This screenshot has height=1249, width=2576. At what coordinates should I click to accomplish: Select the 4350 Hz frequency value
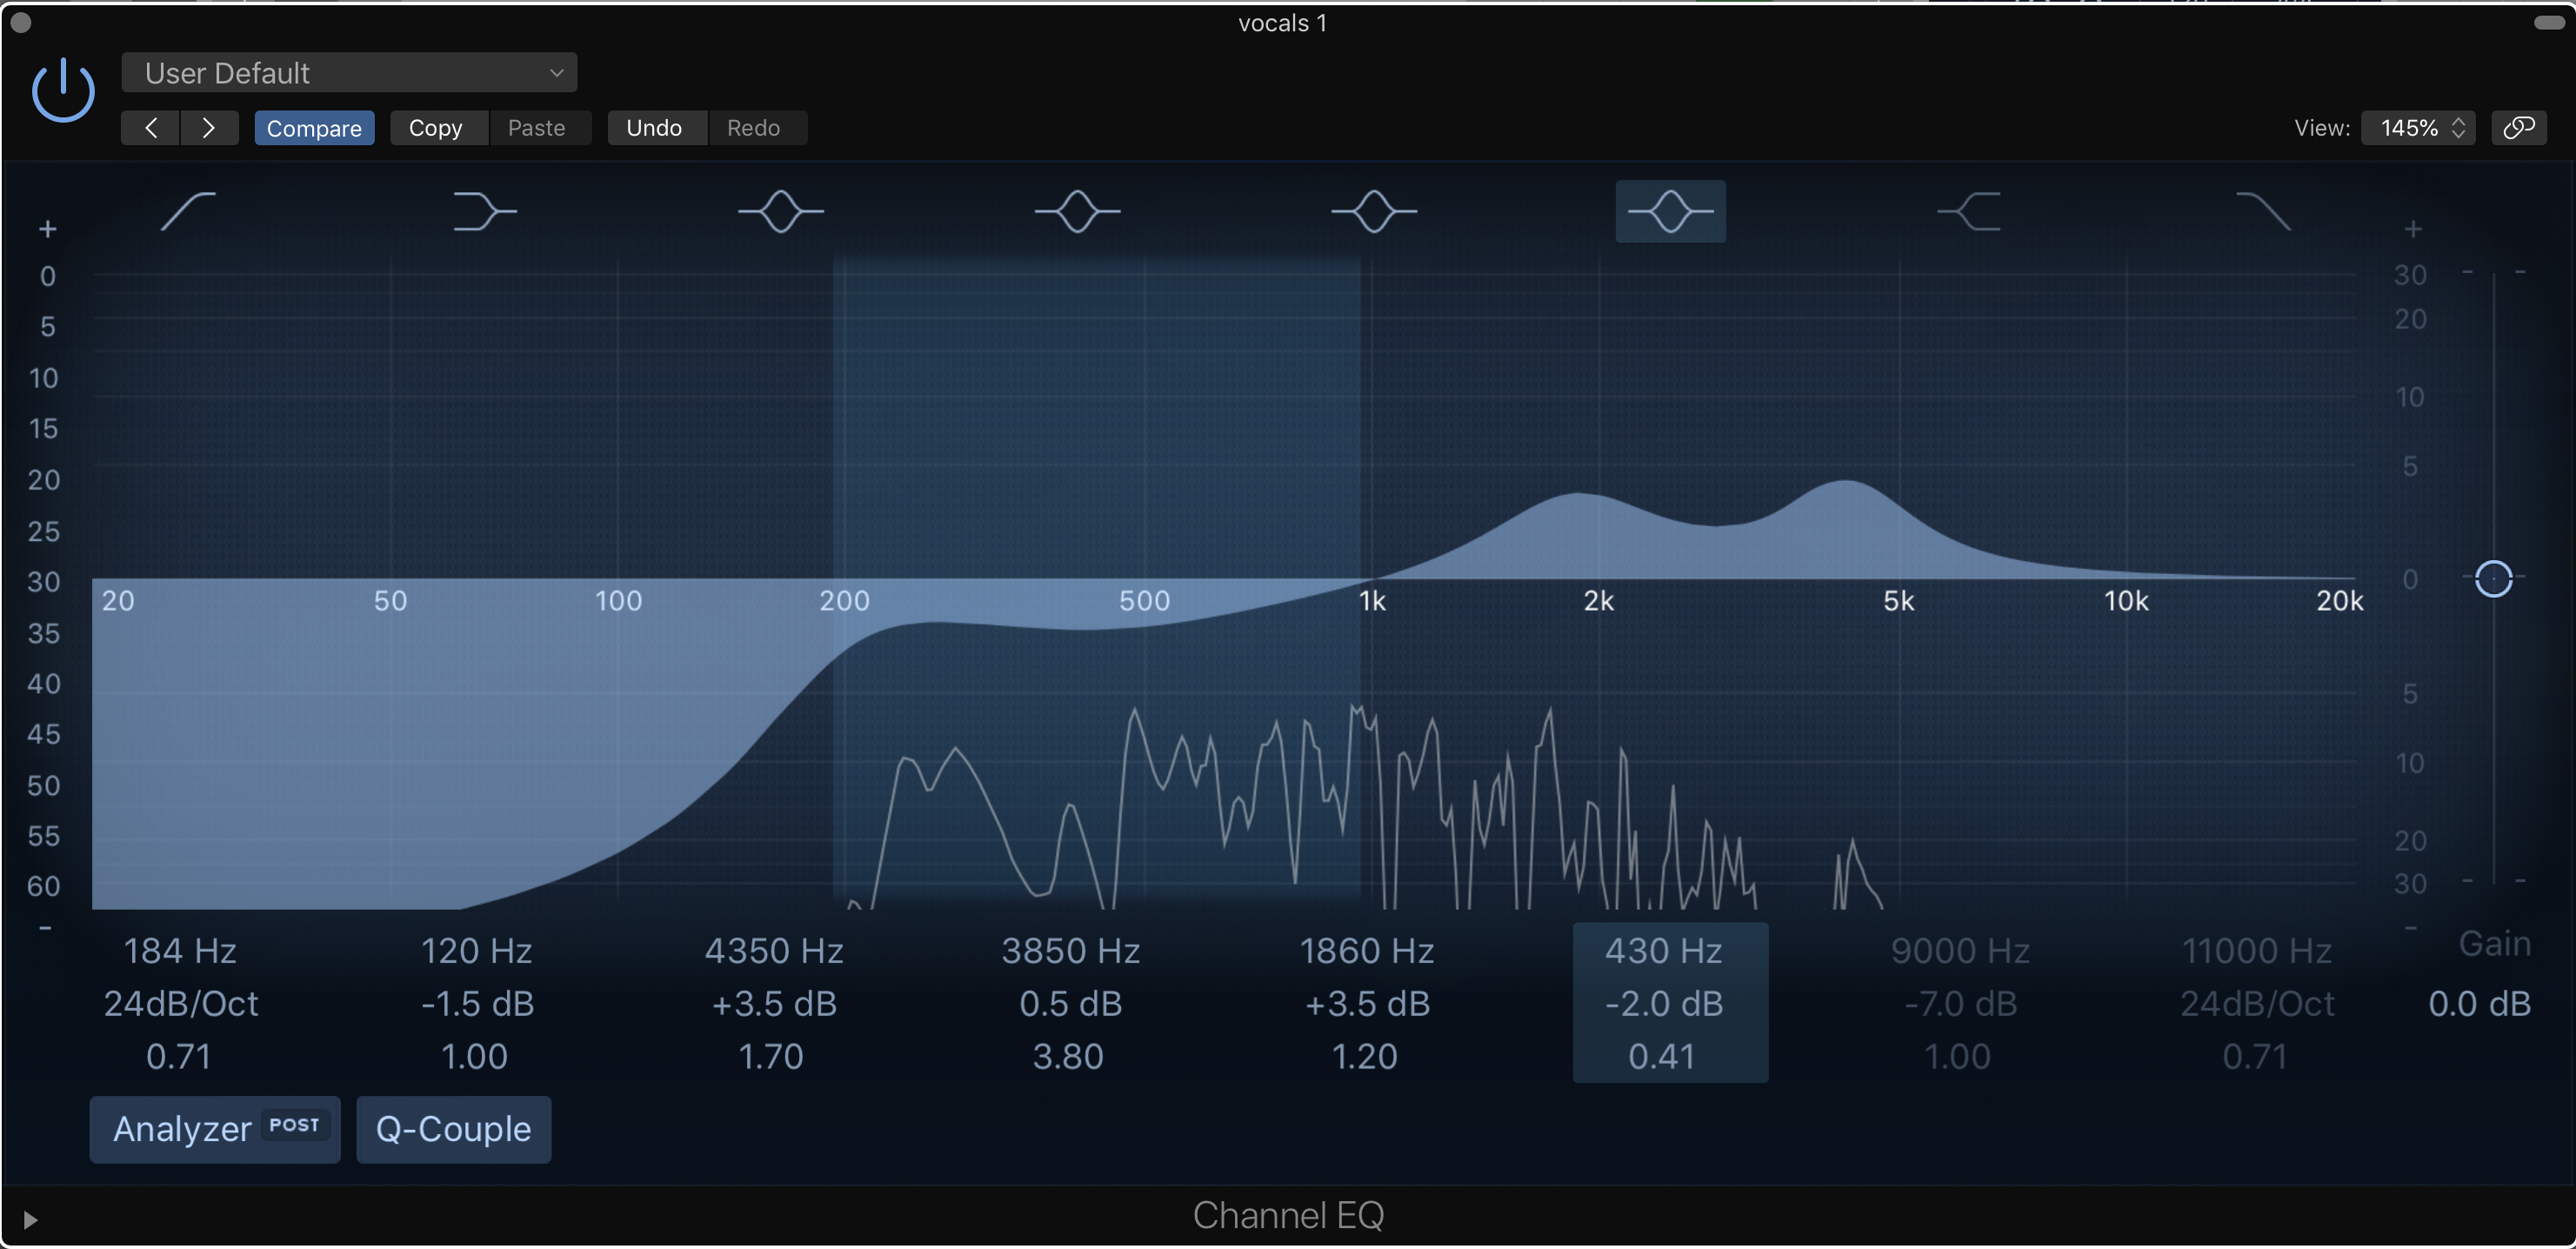774,950
